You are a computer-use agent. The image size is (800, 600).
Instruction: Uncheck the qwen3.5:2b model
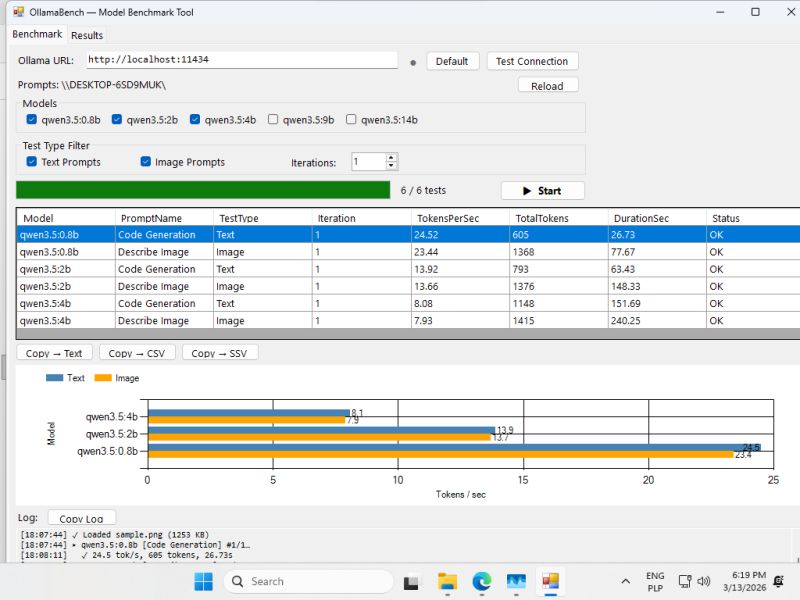pyautogui.click(x=117, y=119)
